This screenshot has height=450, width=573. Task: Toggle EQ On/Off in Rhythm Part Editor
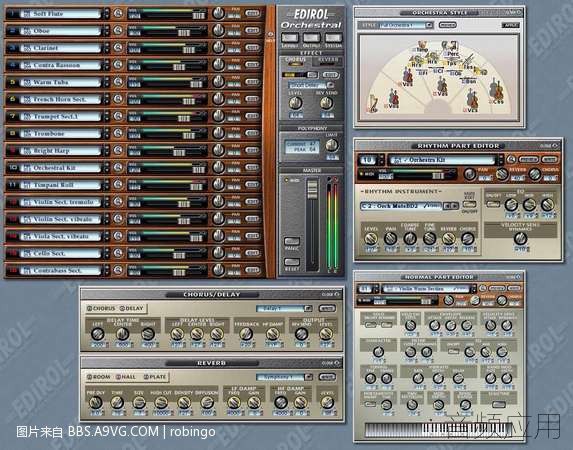pyautogui.click(x=493, y=204)
